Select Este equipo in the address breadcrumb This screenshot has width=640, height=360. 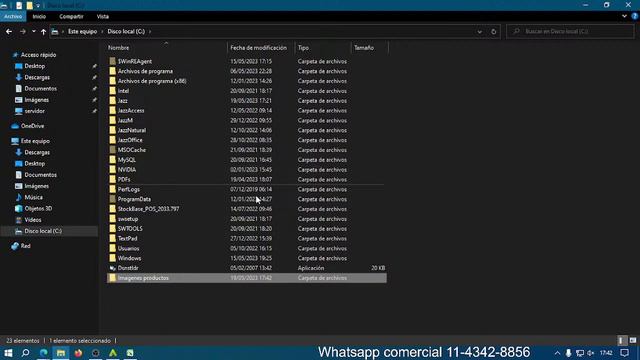tap(82, 31)
